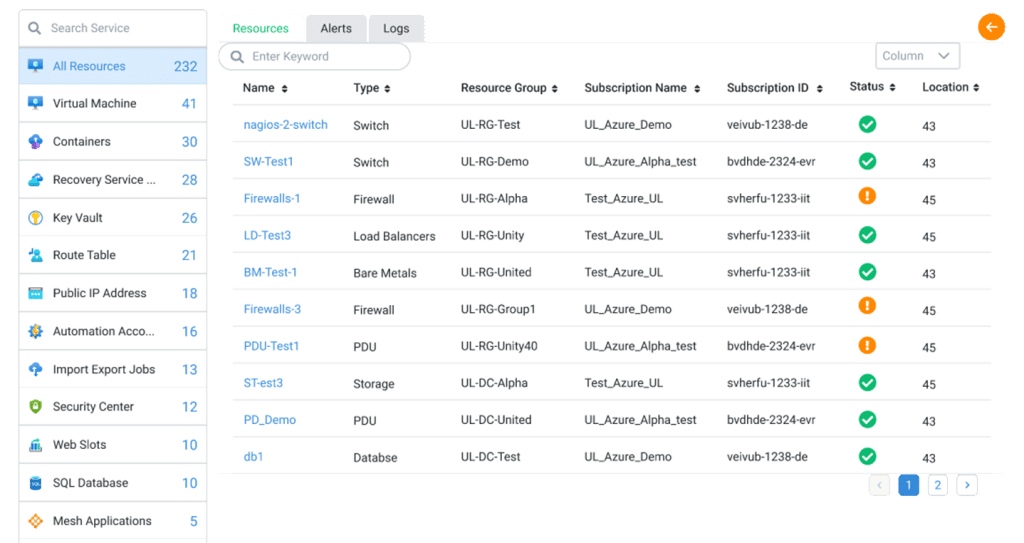Open the Firewalls-1 resource link
Image resolution: width=1024 pixels, height=543 pixels.
click(x=272, y=199)
